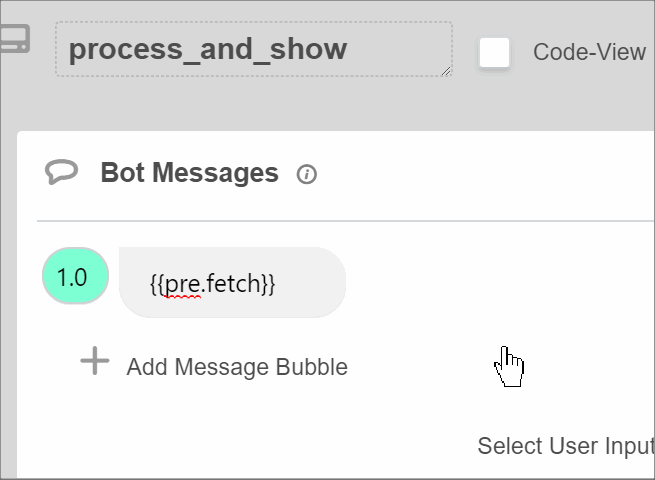Viewport: 655px width, 480px height.
Task: Place cursor after the word show in the name
Action: tap(348, 49)
